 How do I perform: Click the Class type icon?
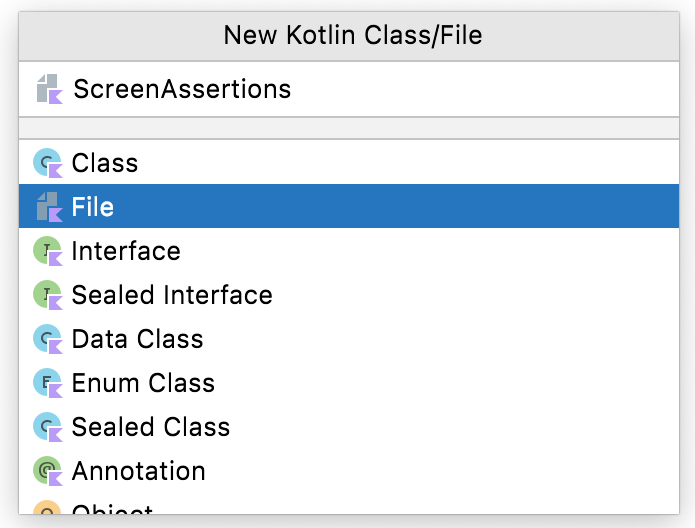47,163
